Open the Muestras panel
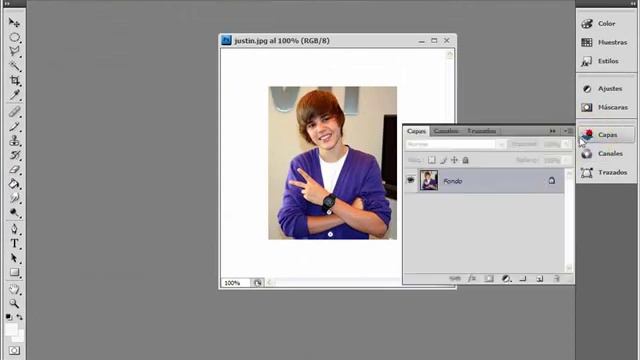The width and height of the screenshot is (640, 360). (606, 42)
